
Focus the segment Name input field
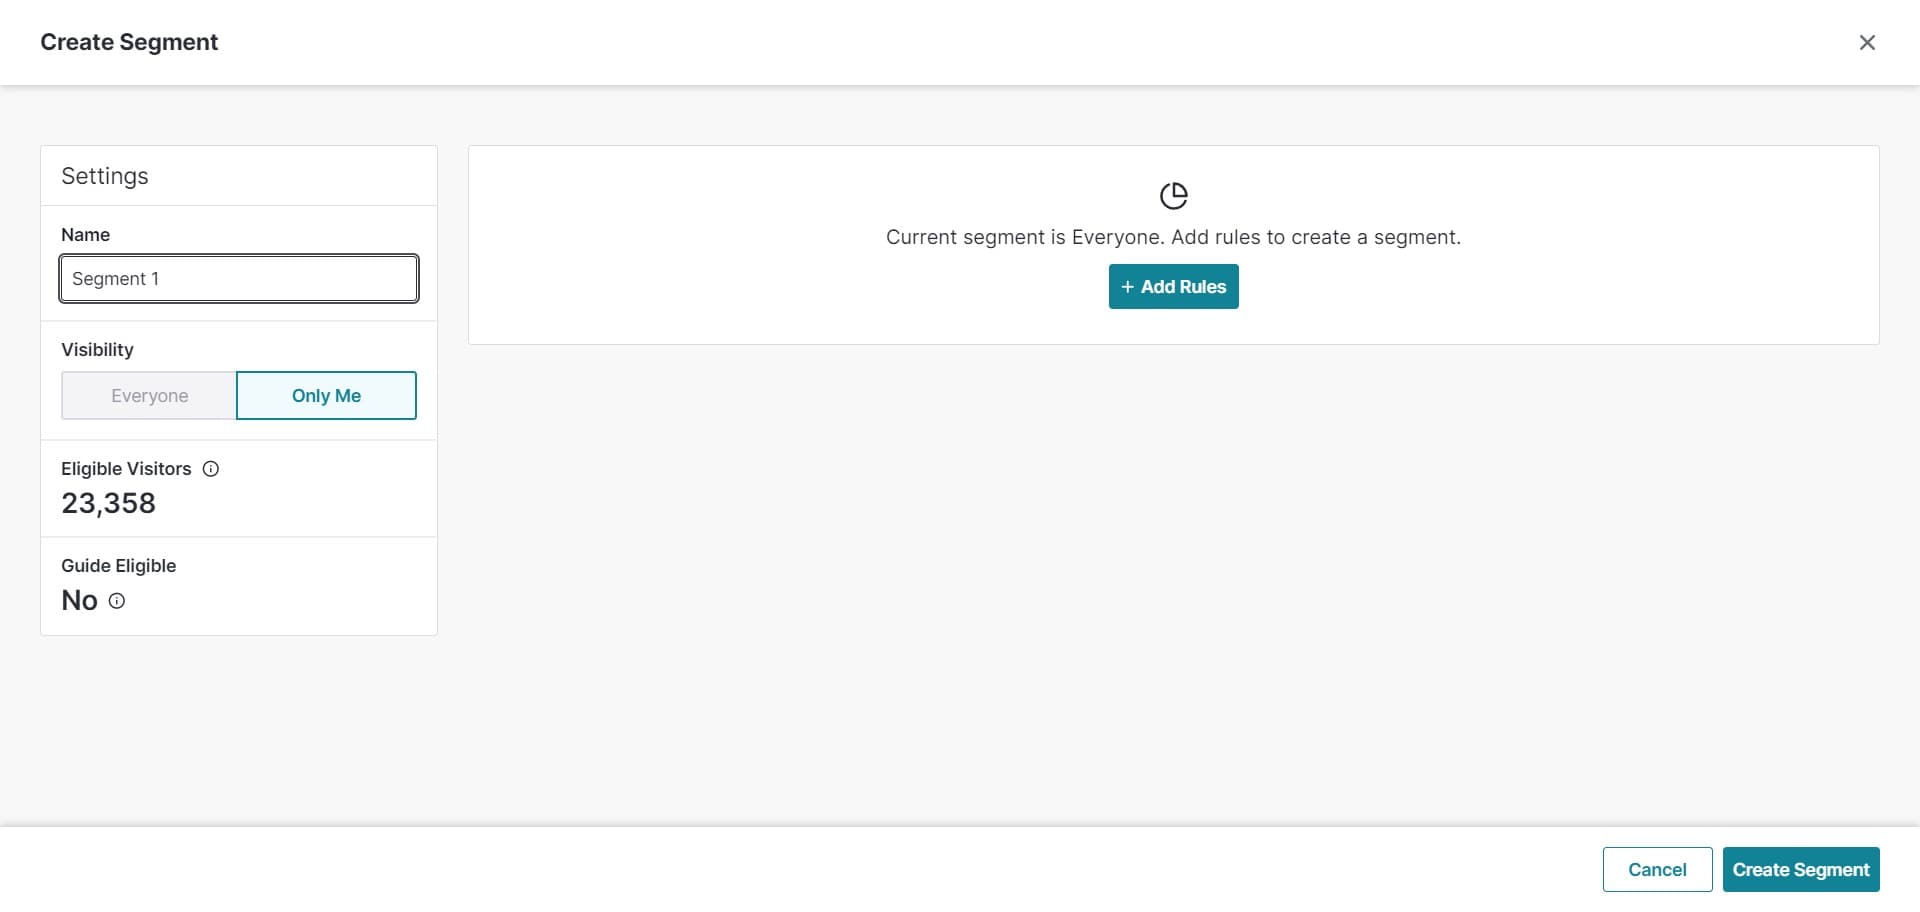click(x=239, y=279)
